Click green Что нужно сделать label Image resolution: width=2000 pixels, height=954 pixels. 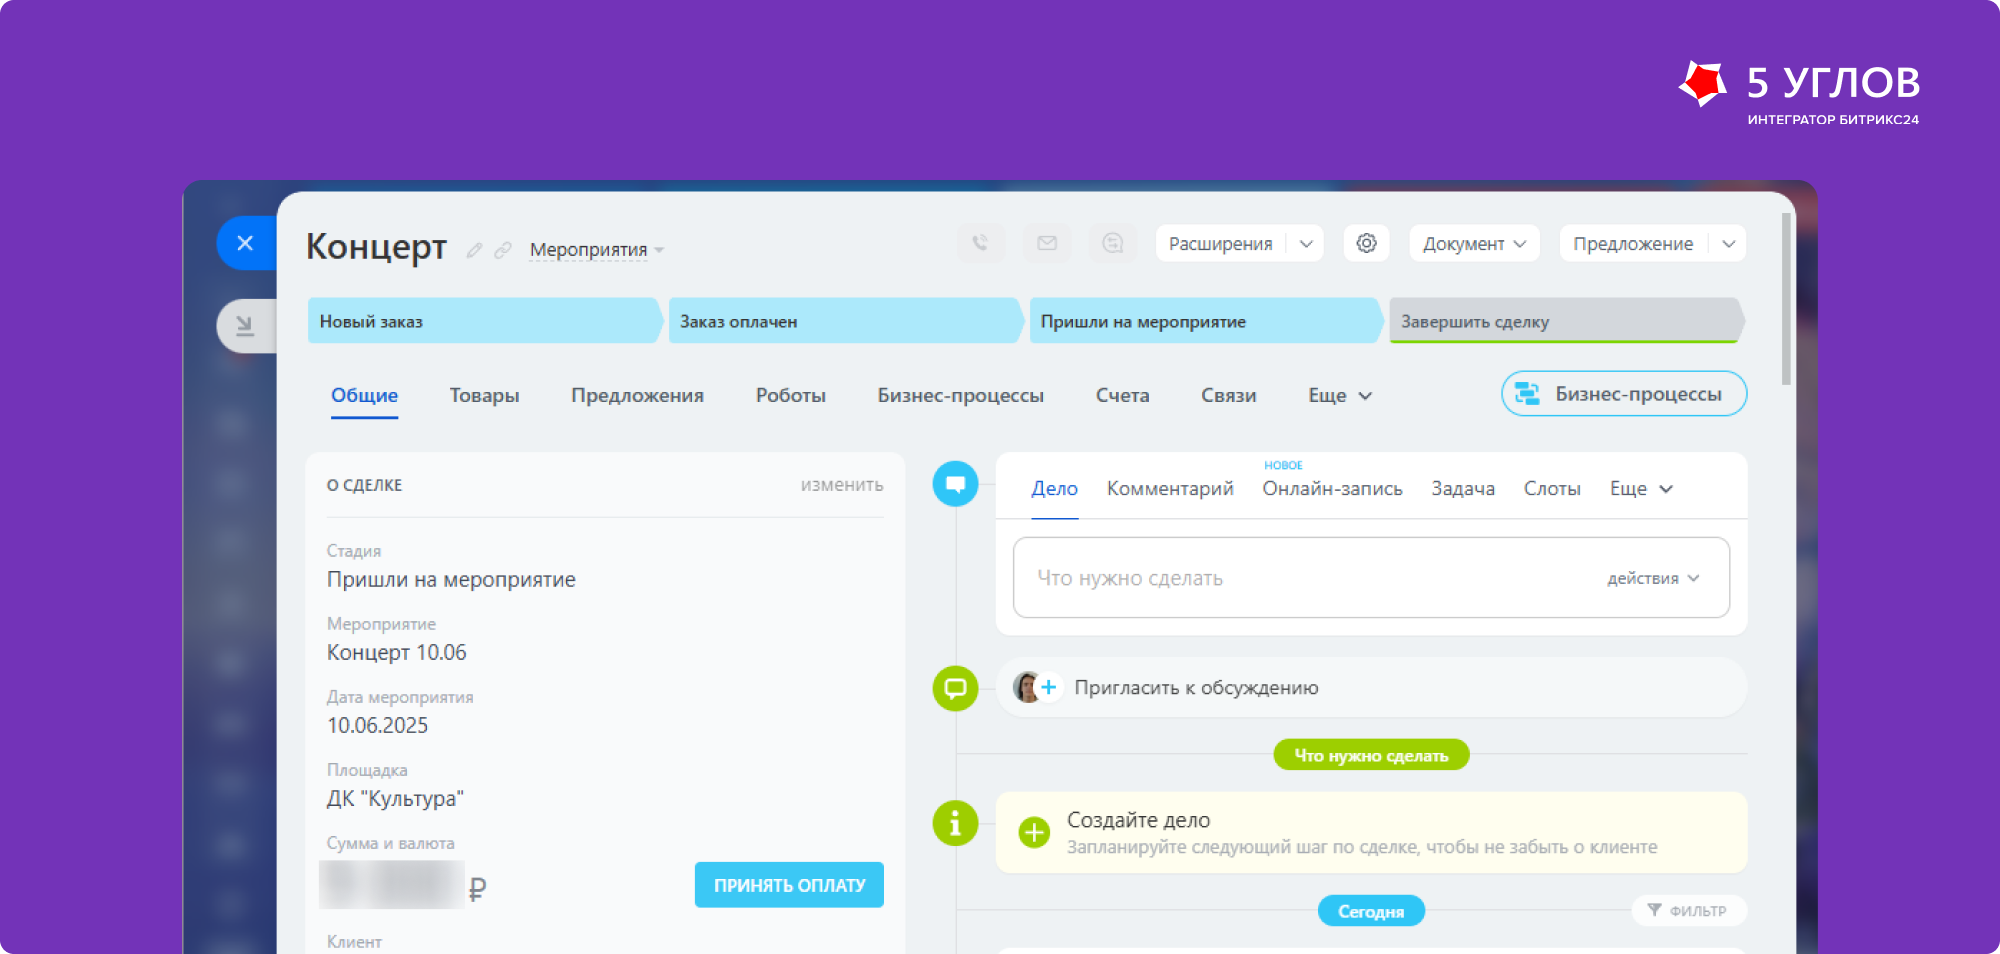[1371, 755]
